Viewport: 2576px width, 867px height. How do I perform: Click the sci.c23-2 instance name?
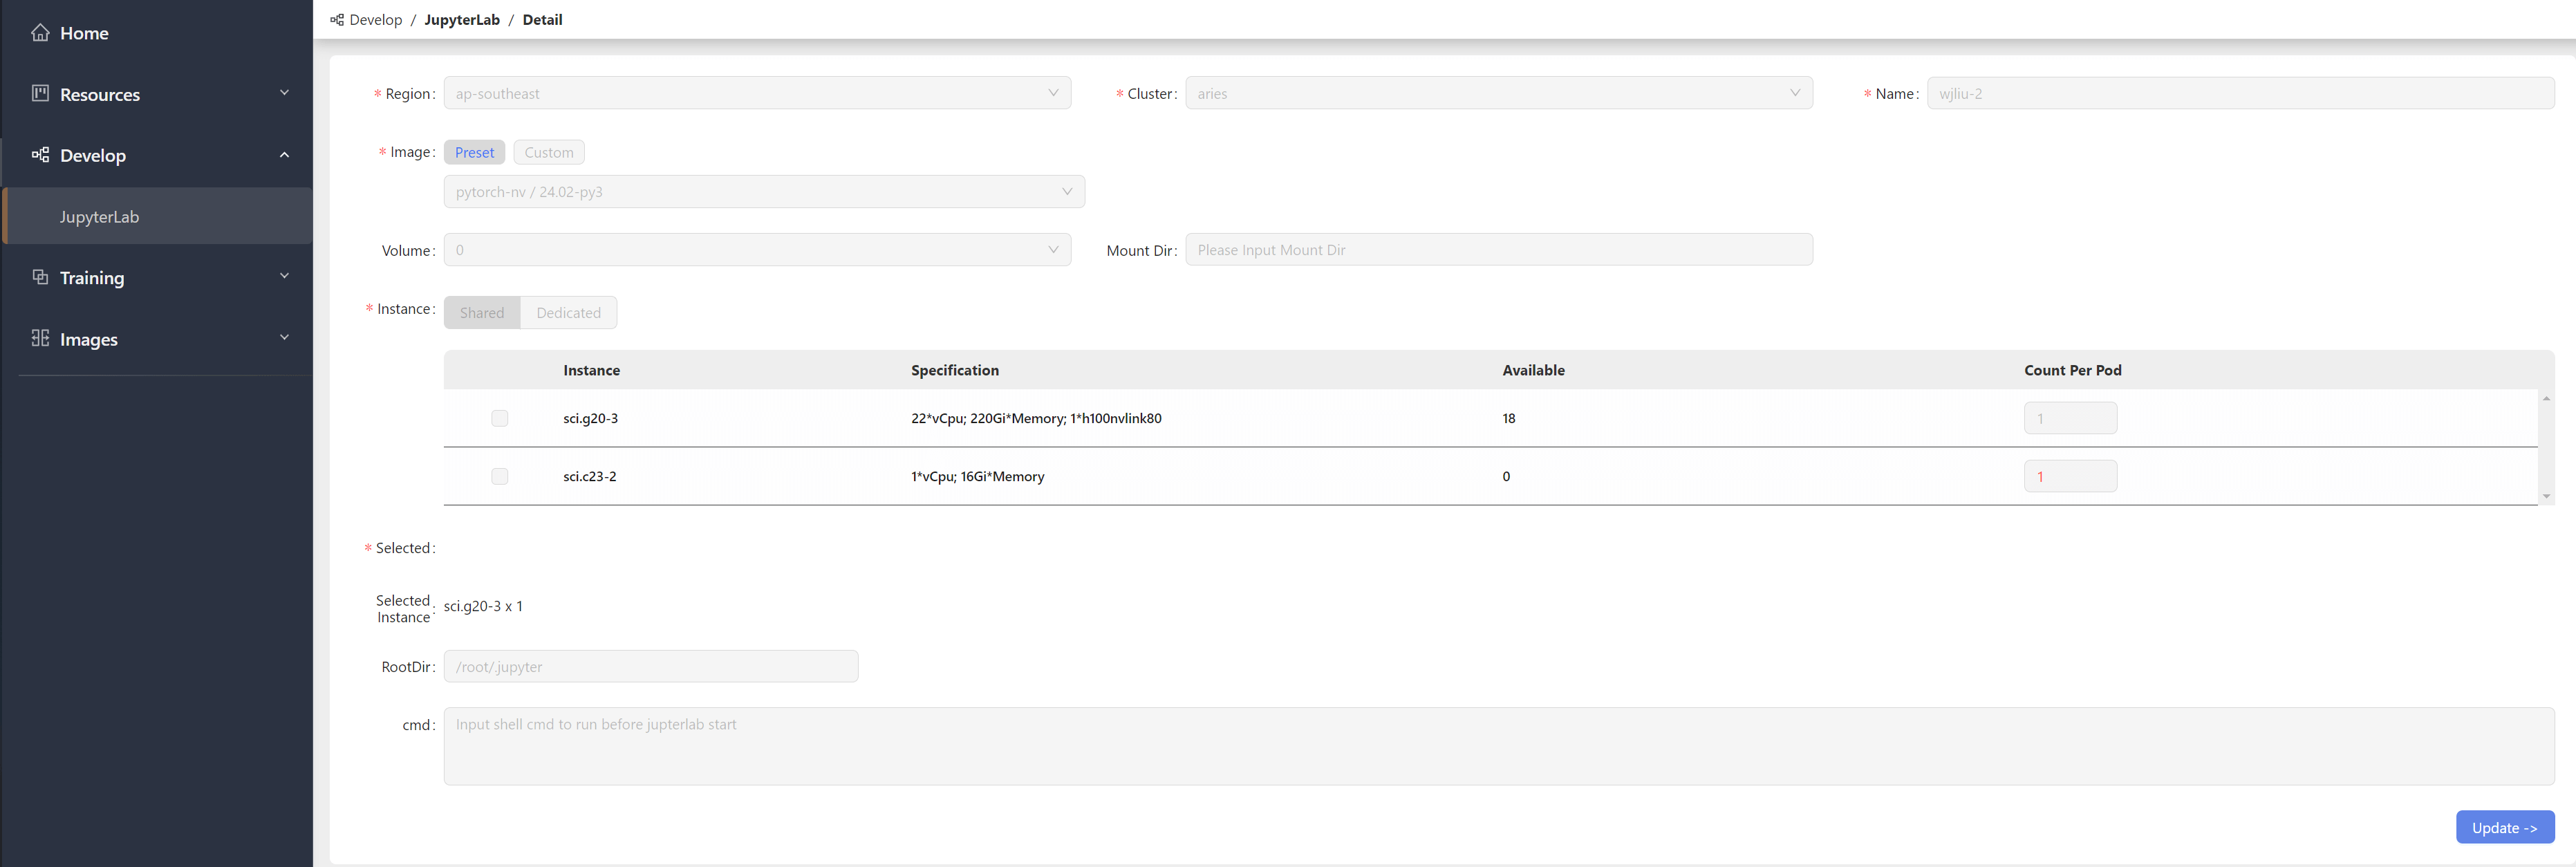[x=589, y=476]
